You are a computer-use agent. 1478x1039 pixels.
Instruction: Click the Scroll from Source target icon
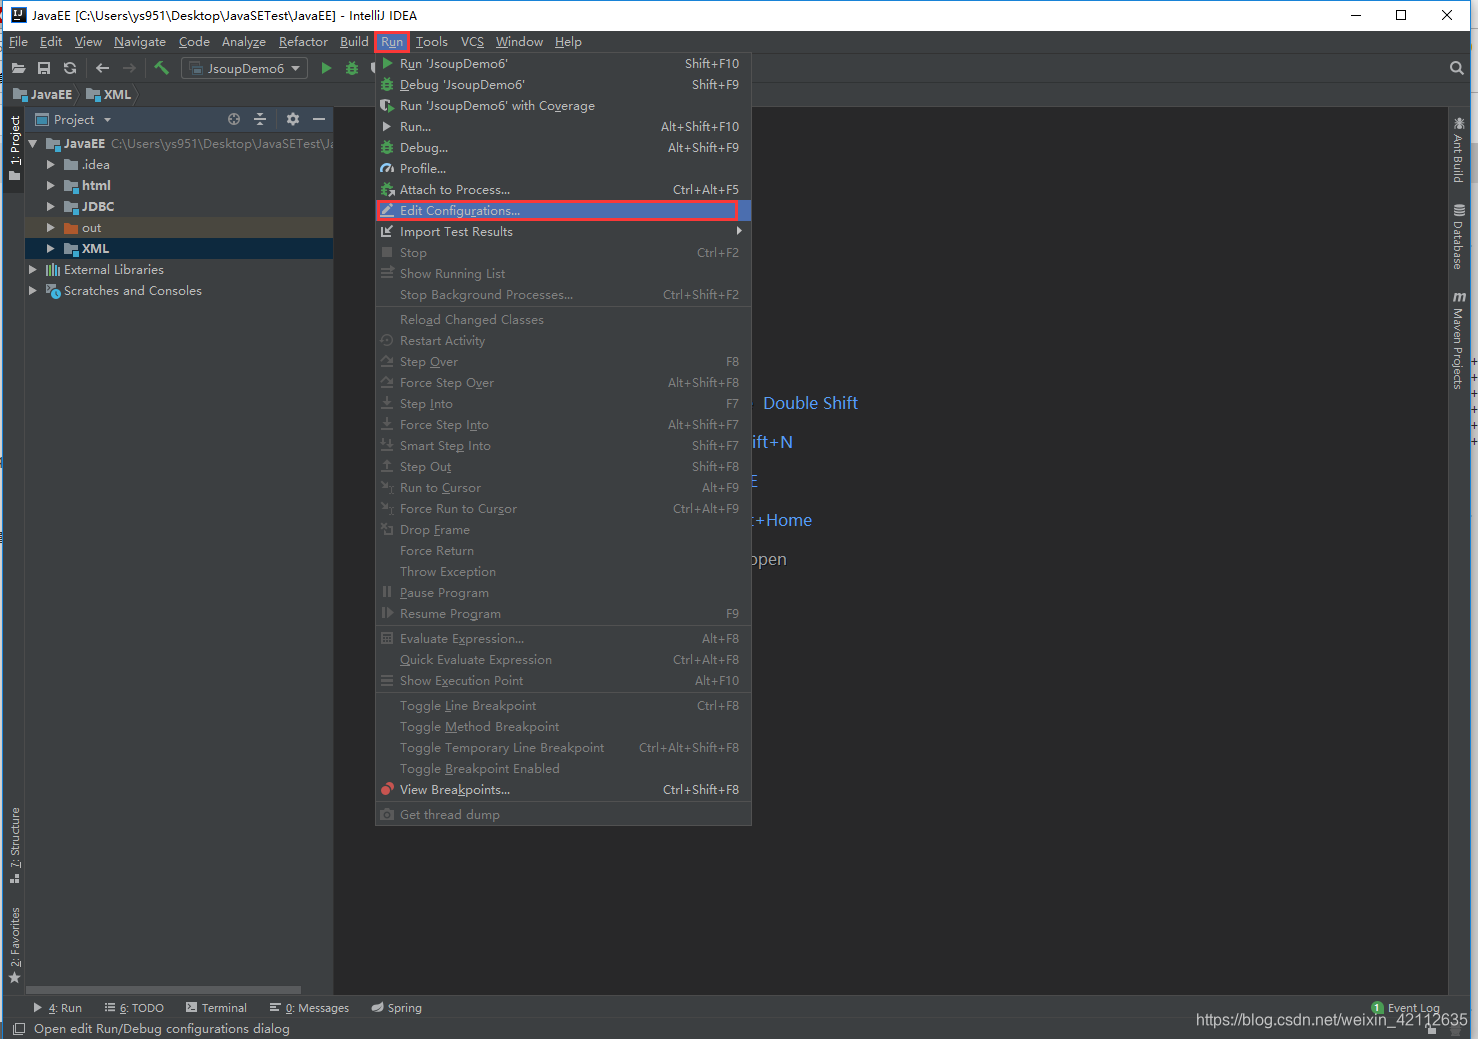pos(234,119)
